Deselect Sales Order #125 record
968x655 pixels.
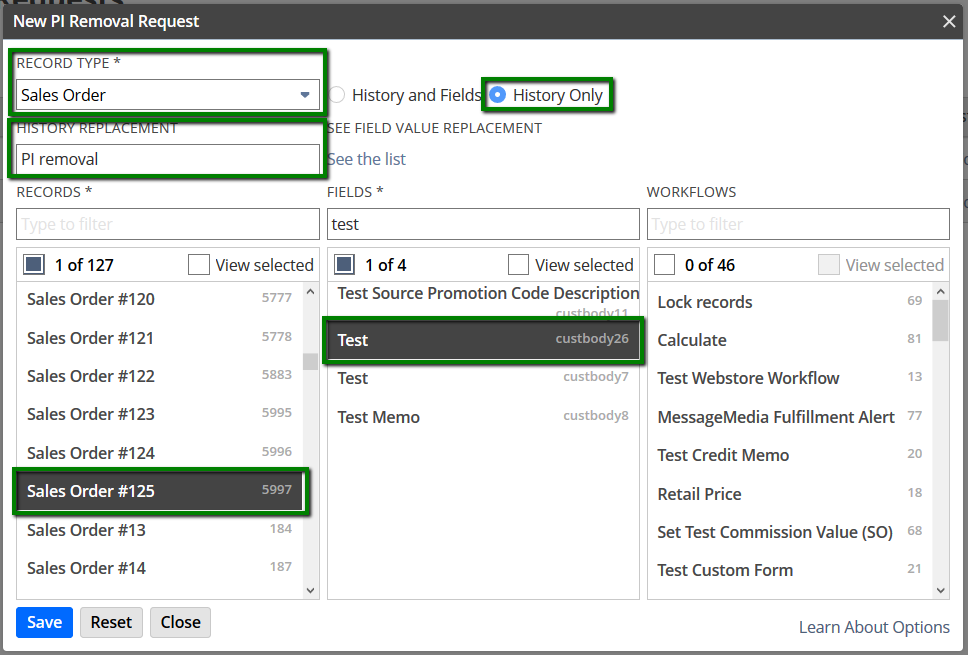[x=159, y=491]
